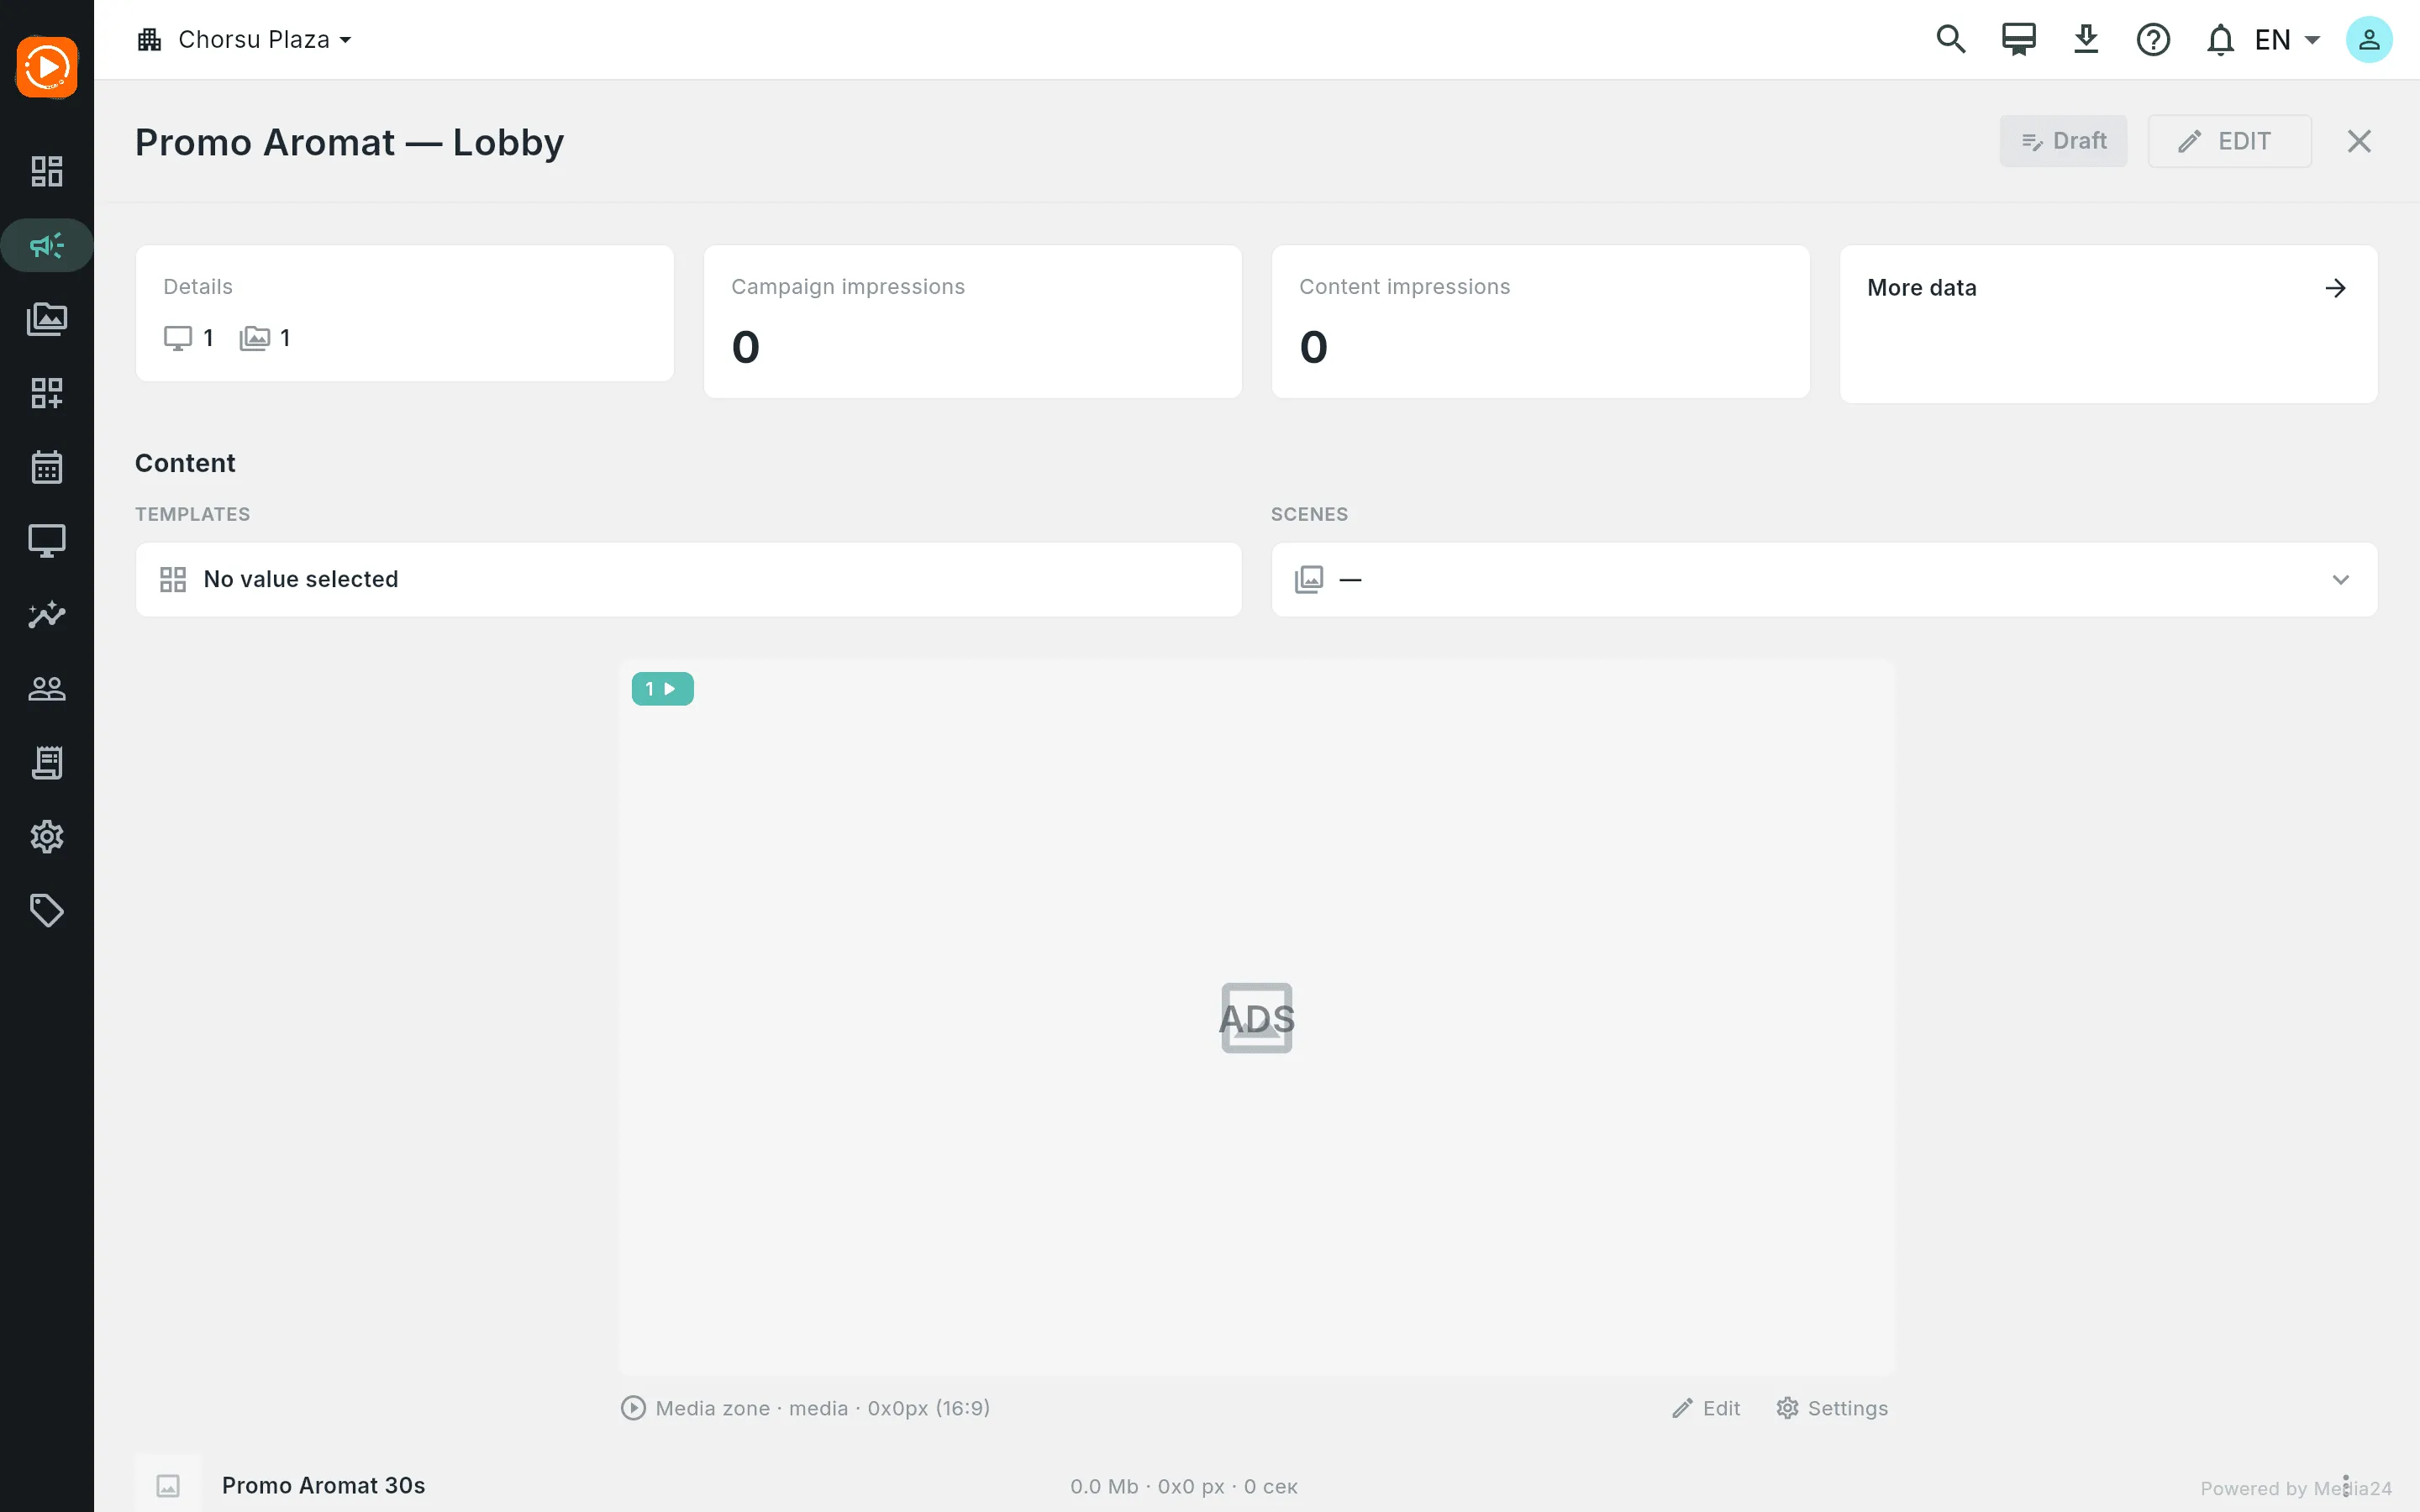Click the EDIT button for the campaign
The width and height of the screenshot is (2420, 1512).
(x=2229, y=141)
